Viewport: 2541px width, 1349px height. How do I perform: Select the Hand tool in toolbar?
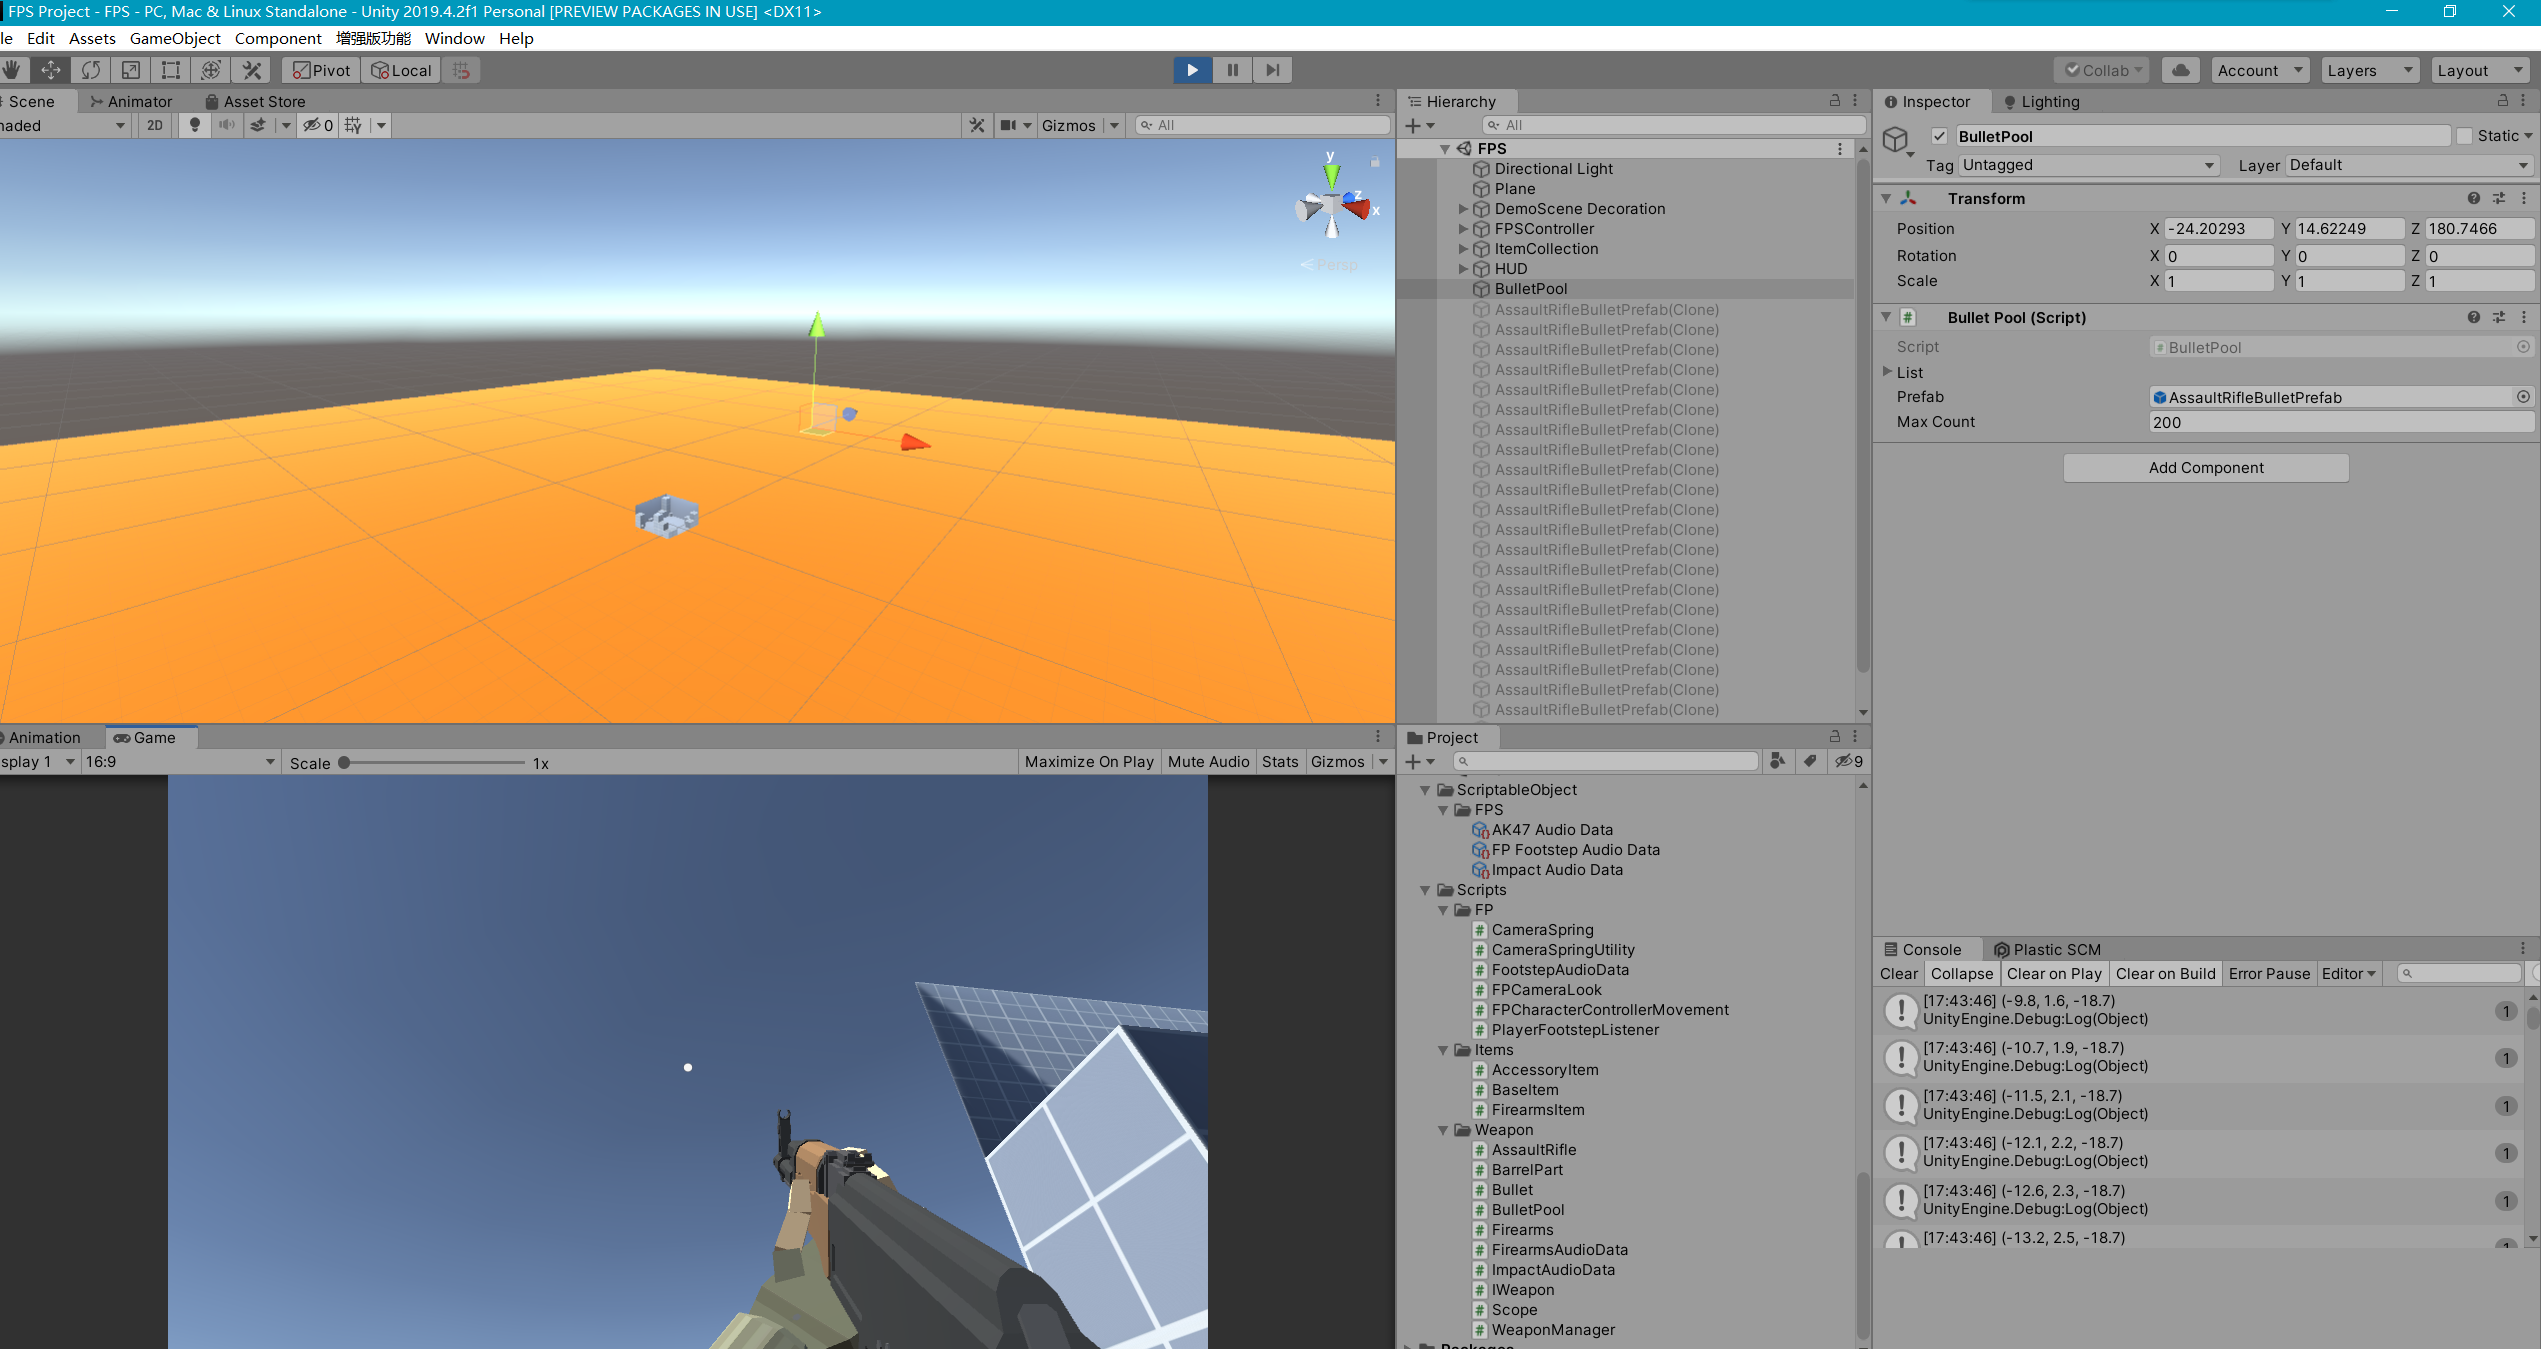(12, 70)
